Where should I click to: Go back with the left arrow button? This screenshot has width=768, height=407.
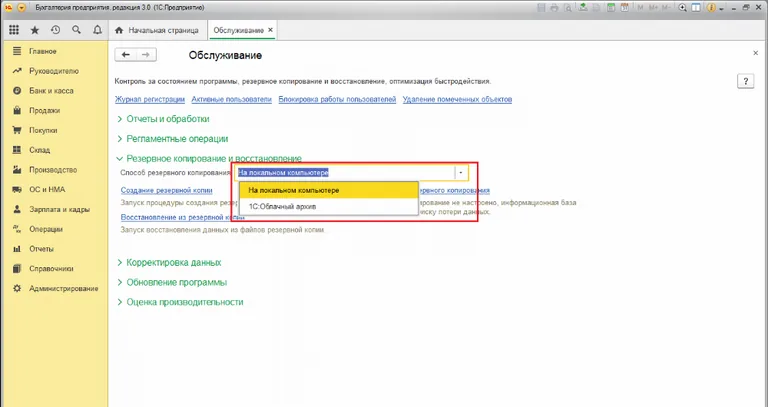click(125, 55)
